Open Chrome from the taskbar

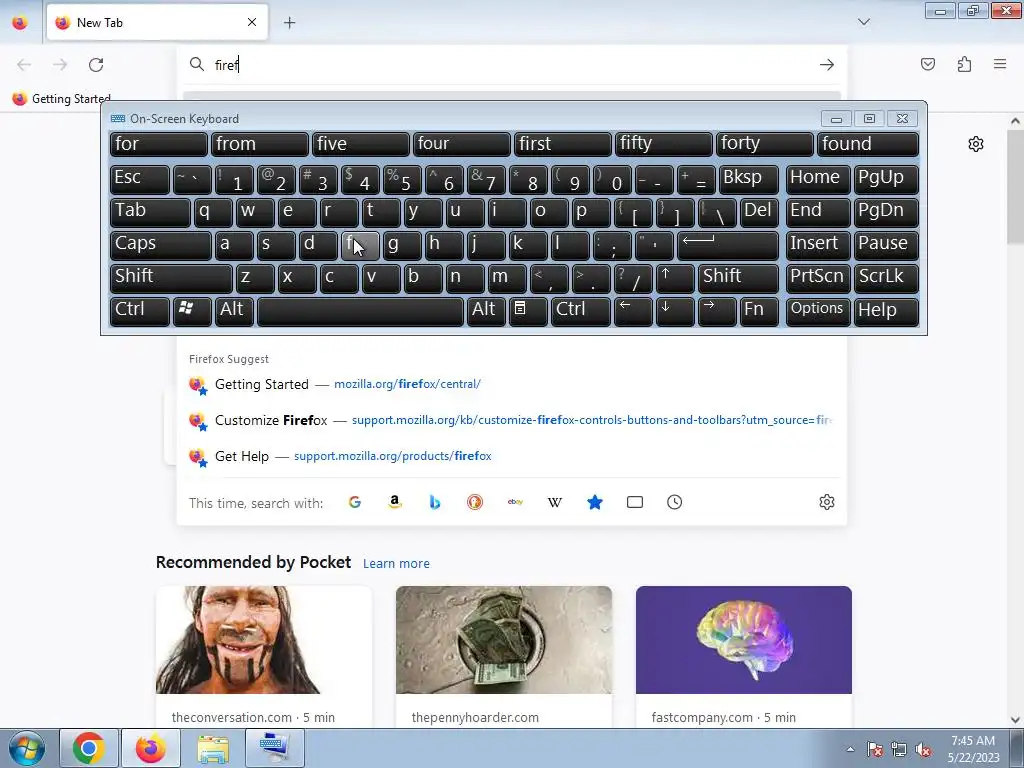pos(89,748)
